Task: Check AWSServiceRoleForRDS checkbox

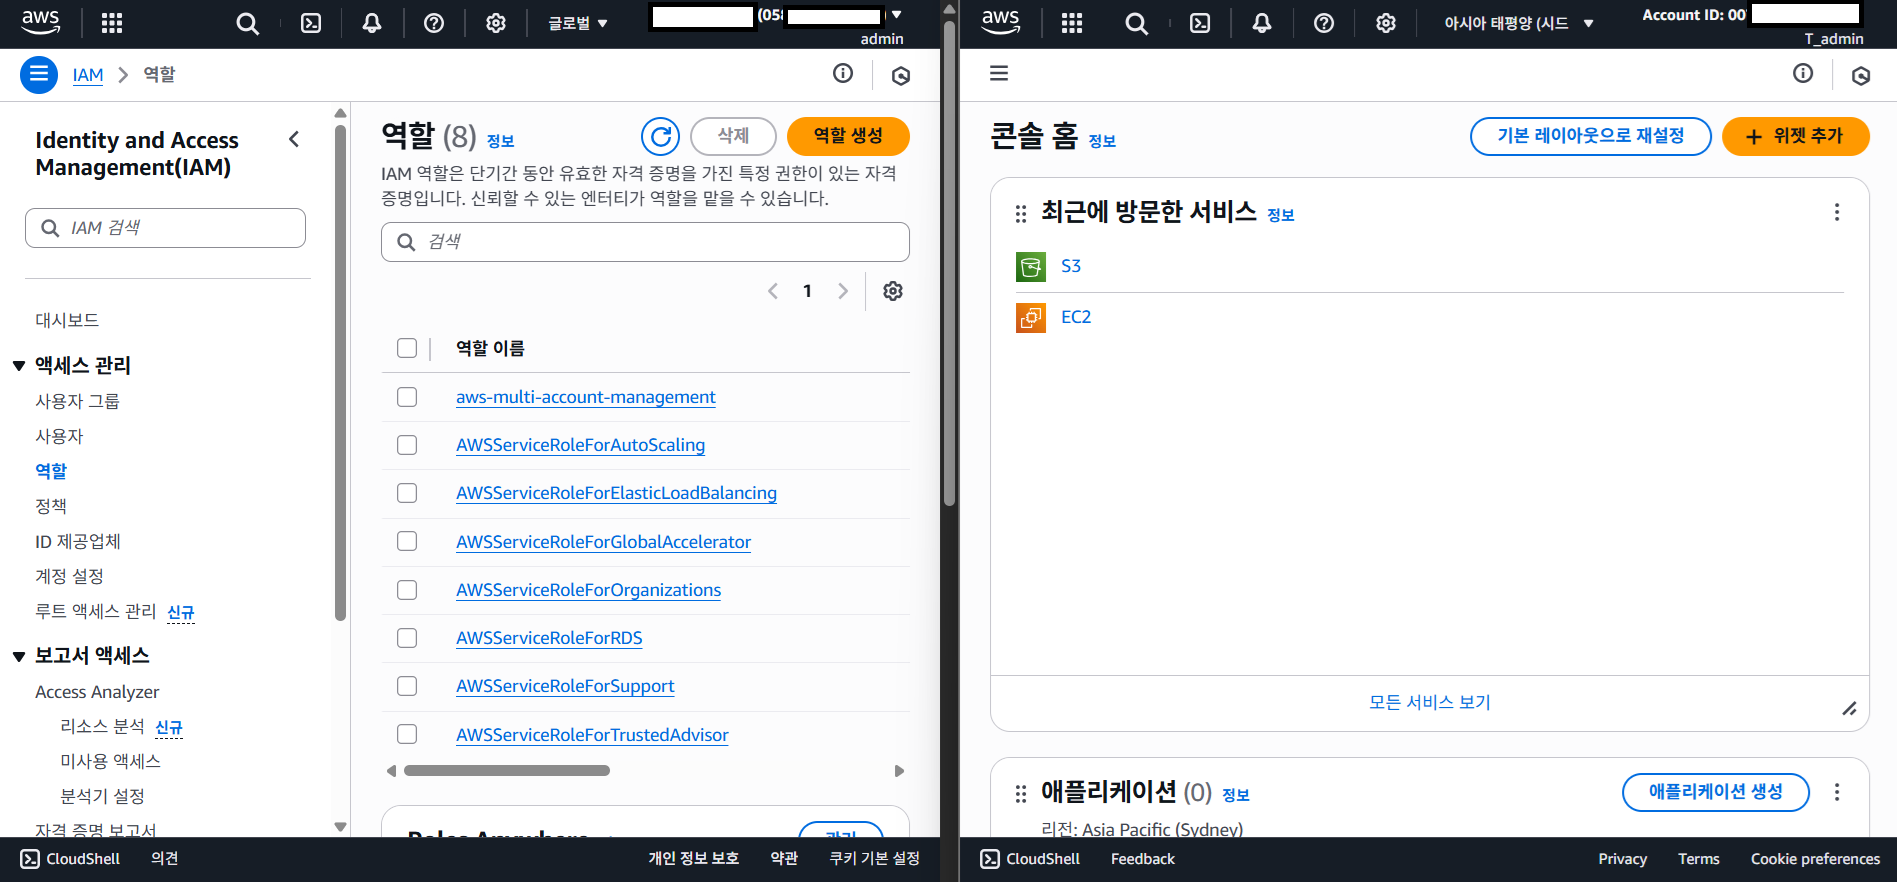Action: pyautogui.click(x=407, y=638)
